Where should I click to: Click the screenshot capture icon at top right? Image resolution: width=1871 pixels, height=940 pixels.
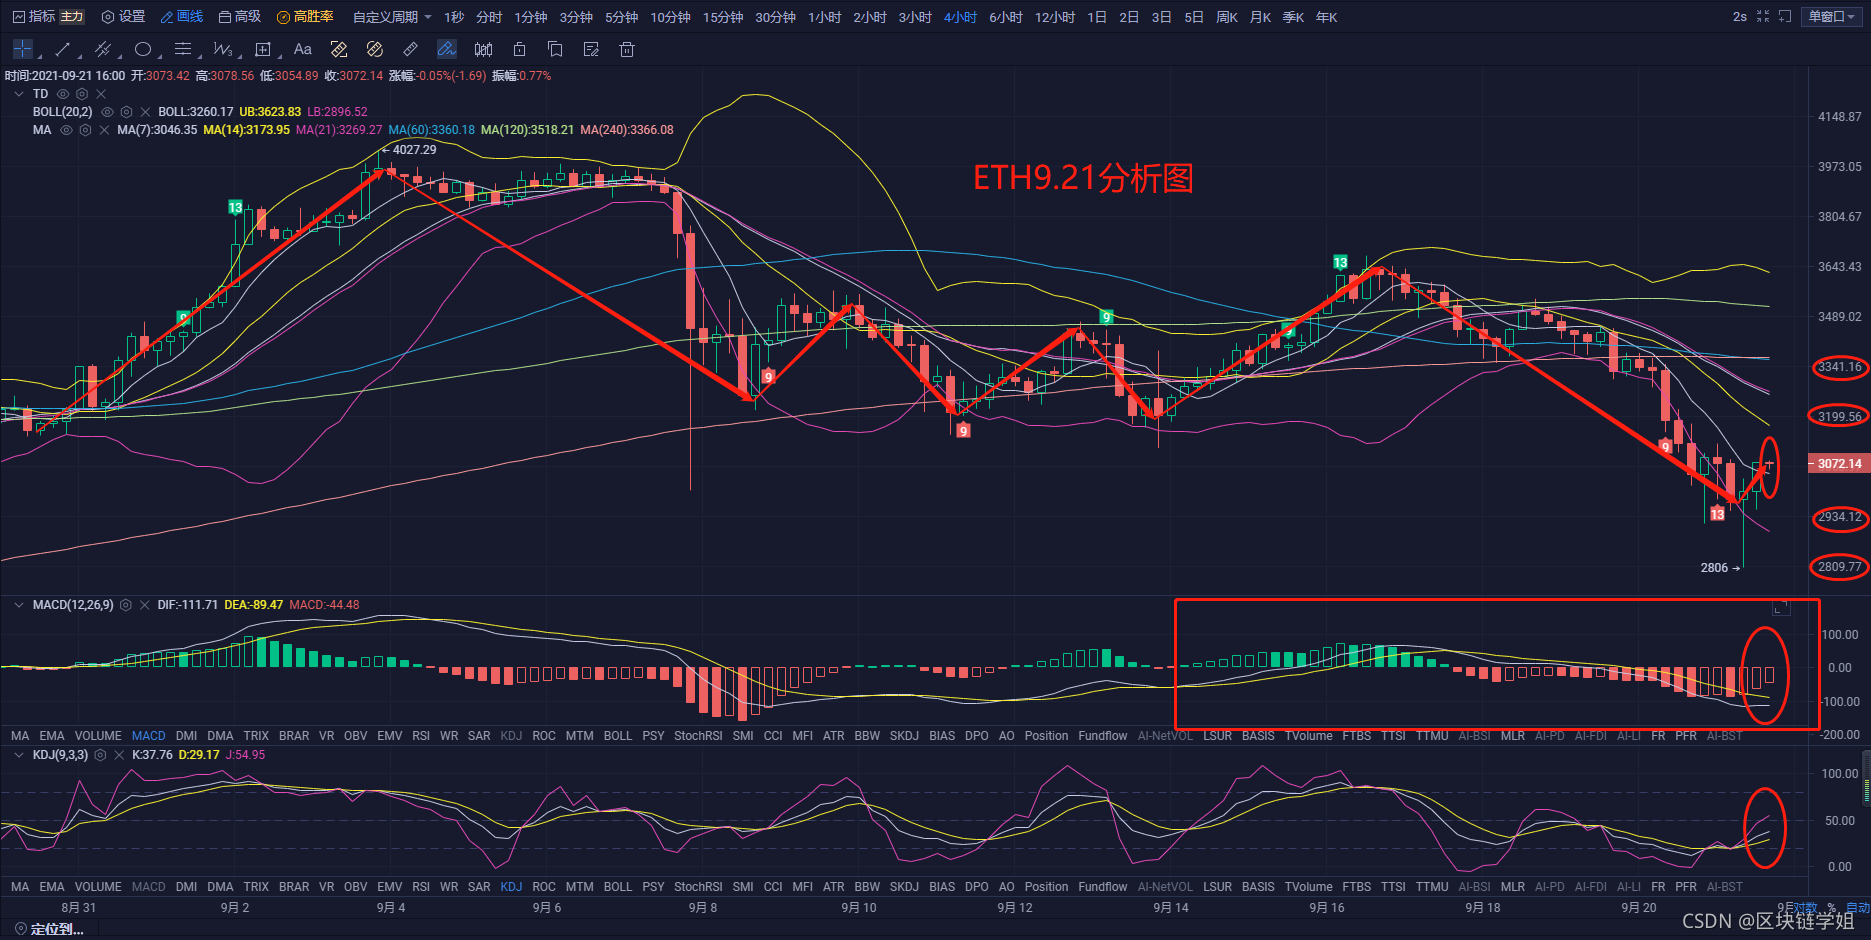click(x=1785, y=17)
